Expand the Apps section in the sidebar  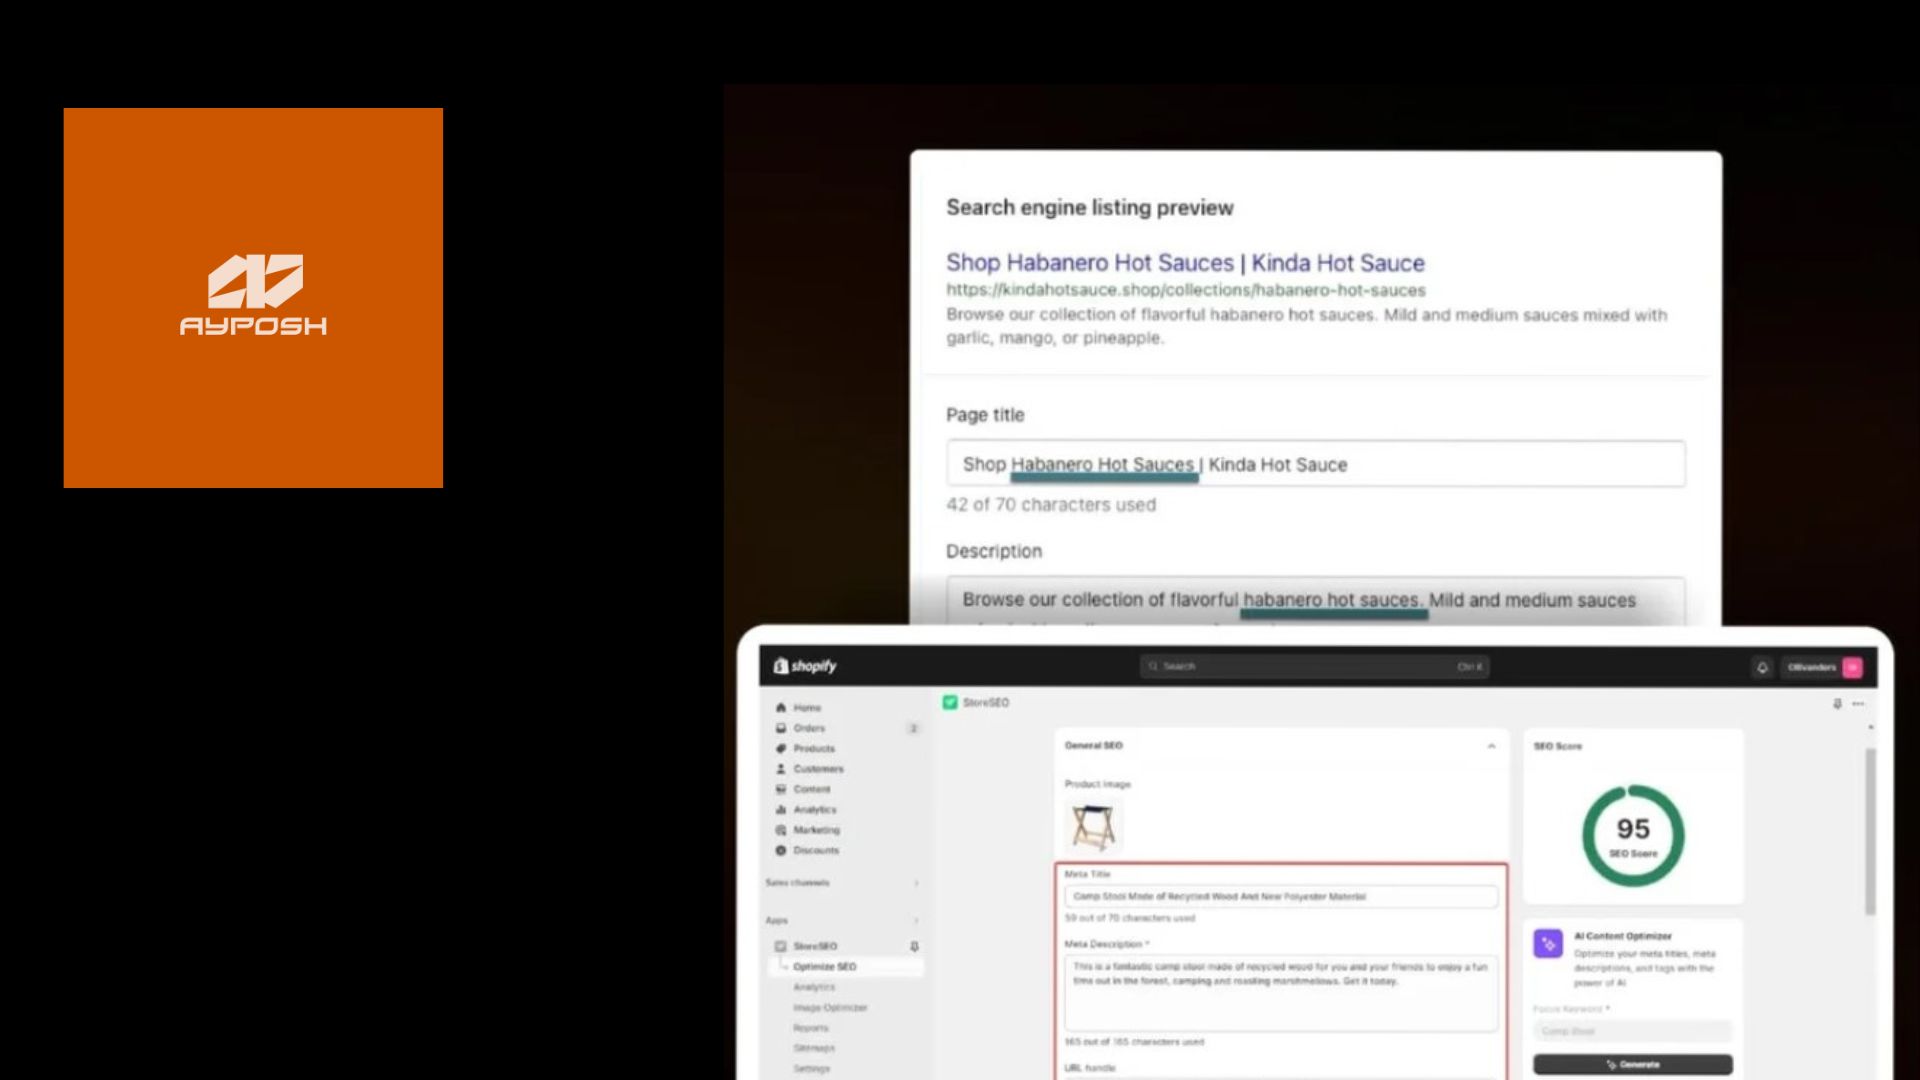click(916, 920)
